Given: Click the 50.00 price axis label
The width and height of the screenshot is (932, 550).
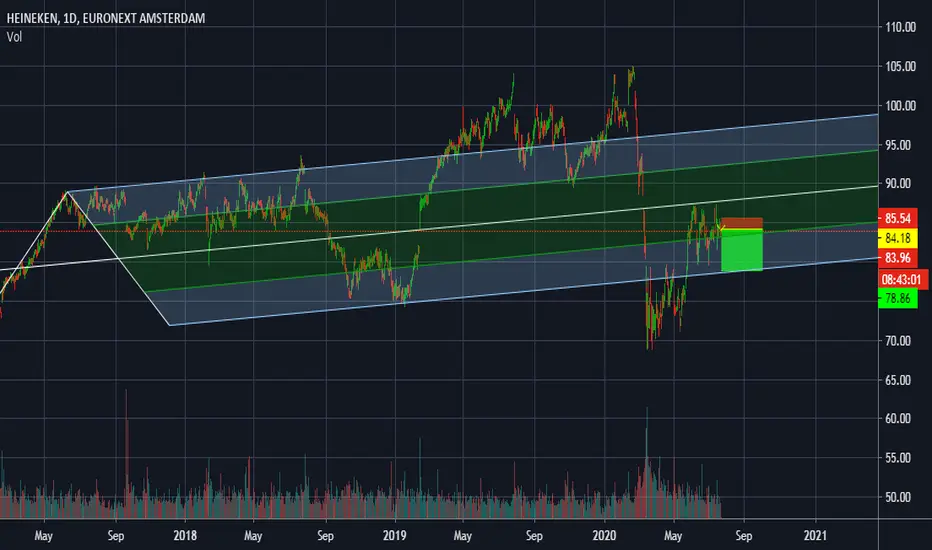Looking at the screenshot, I should (898, 497).
